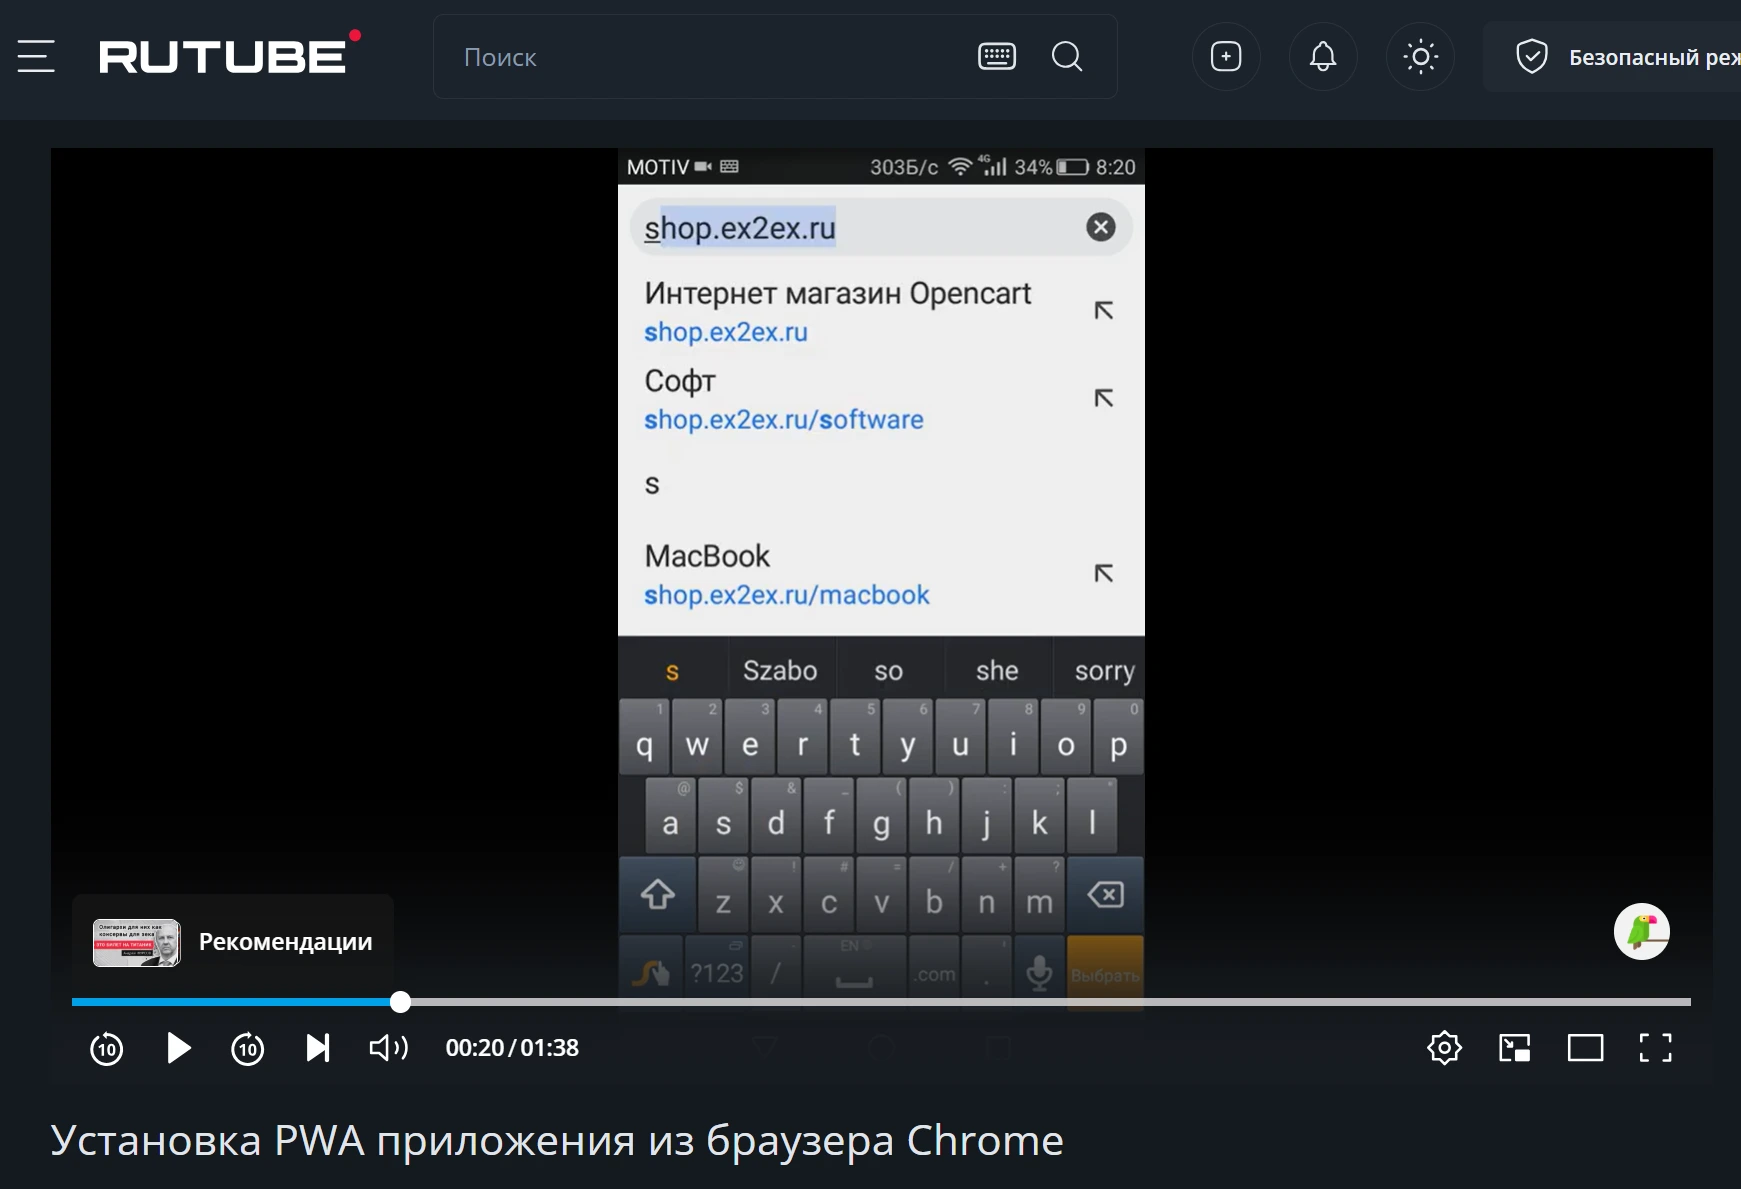Switch to theater viewing mode
This screenshot has height=1189, width=1741.
click(1585, 1048)
